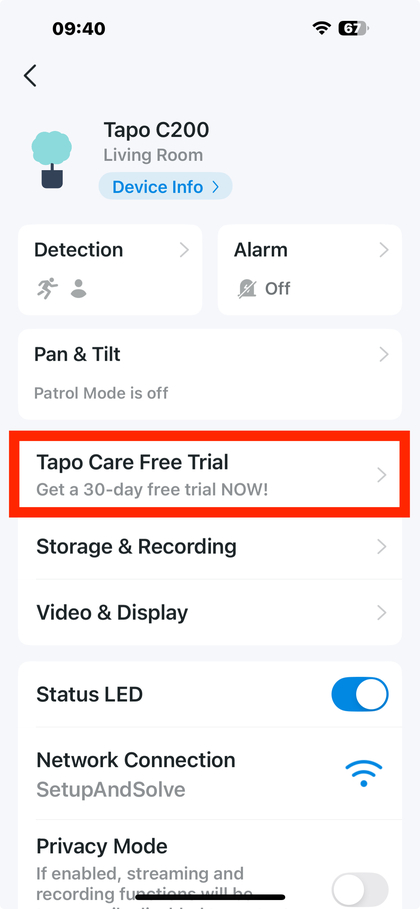The width and height of the screenshot is (420, 909).
Task: Expand Alarm settings using its chevron
Action: click(x=383, y=250)
